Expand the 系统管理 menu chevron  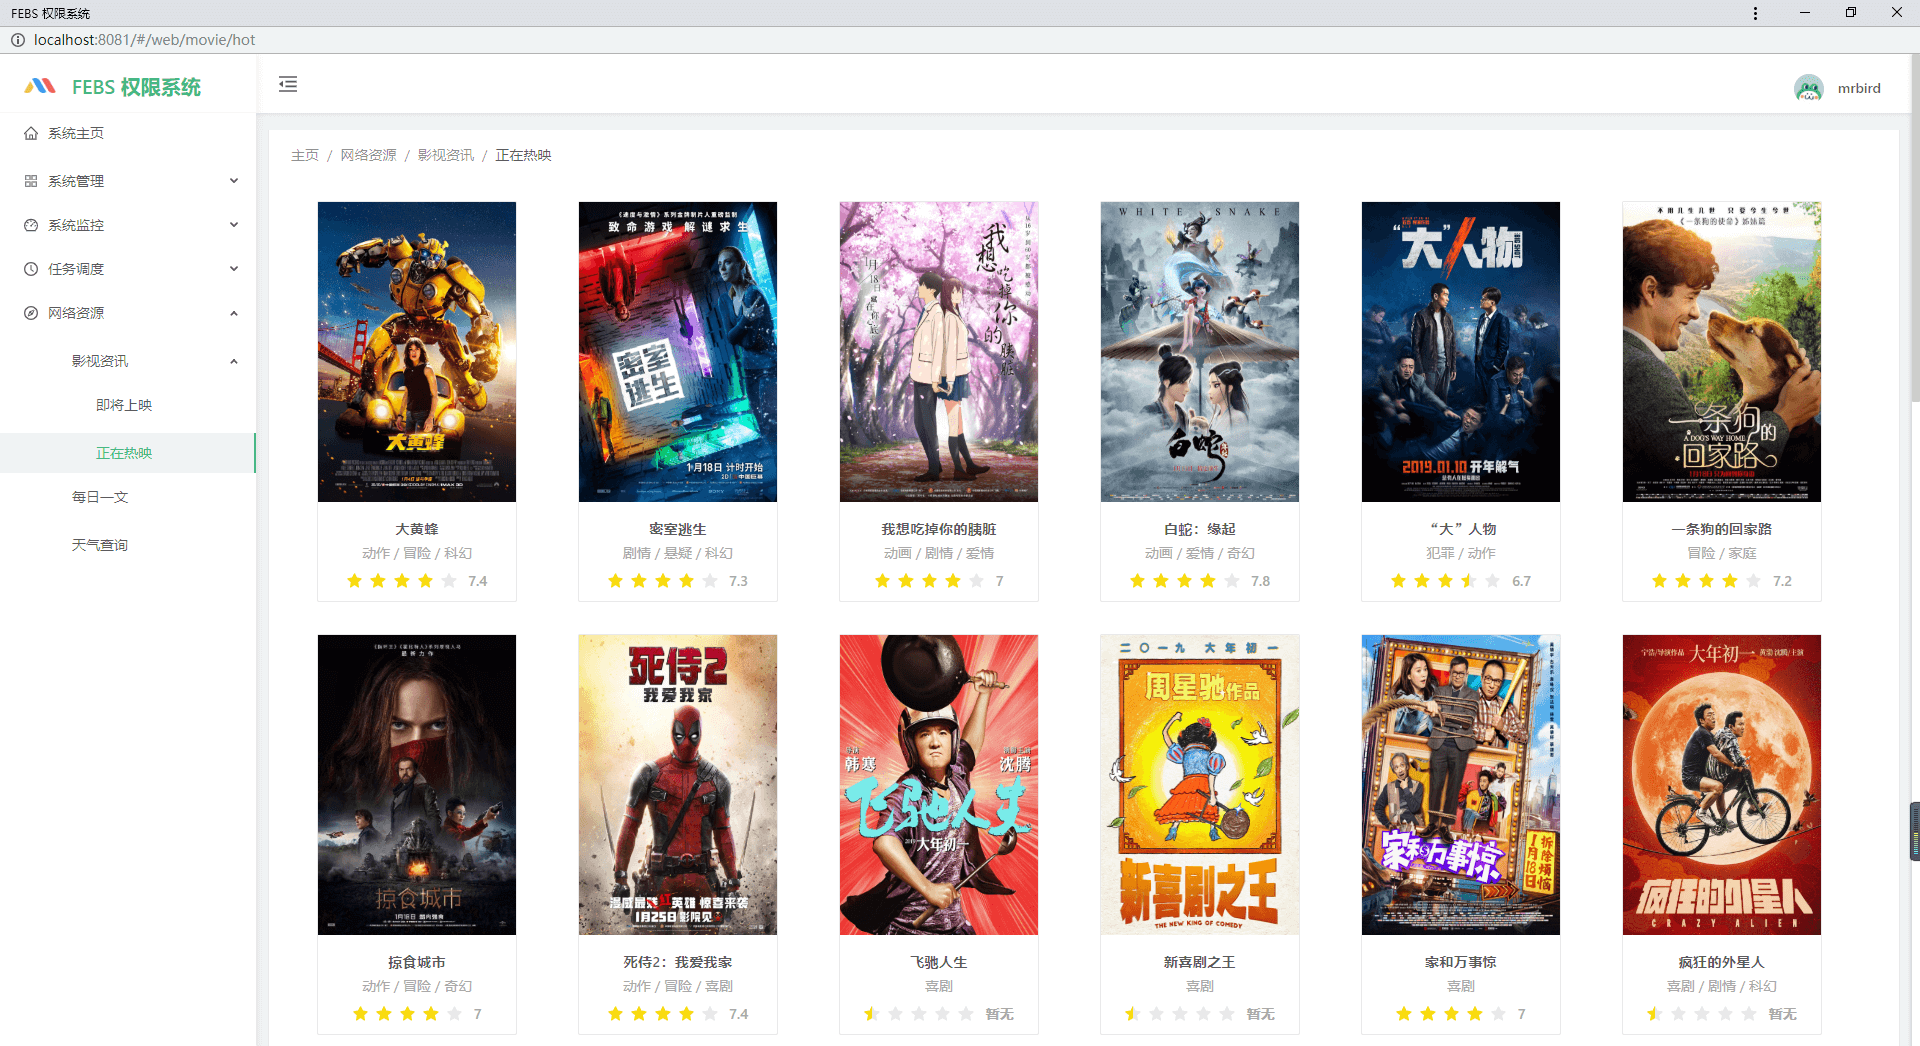[234, 181]
